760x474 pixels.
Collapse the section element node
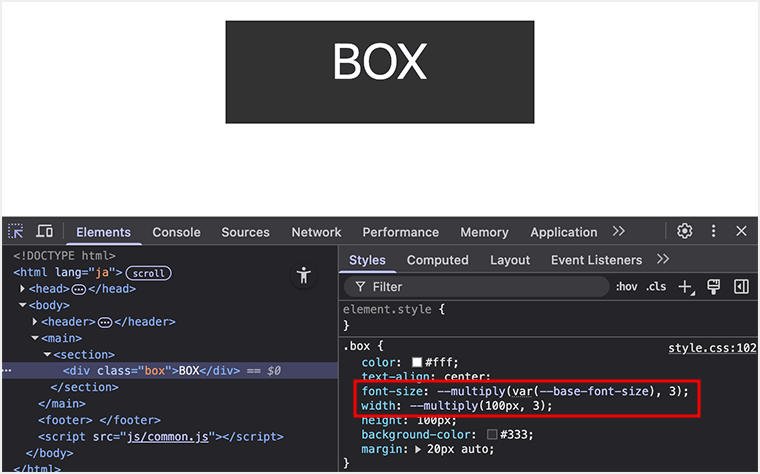[x=48, y=354]
